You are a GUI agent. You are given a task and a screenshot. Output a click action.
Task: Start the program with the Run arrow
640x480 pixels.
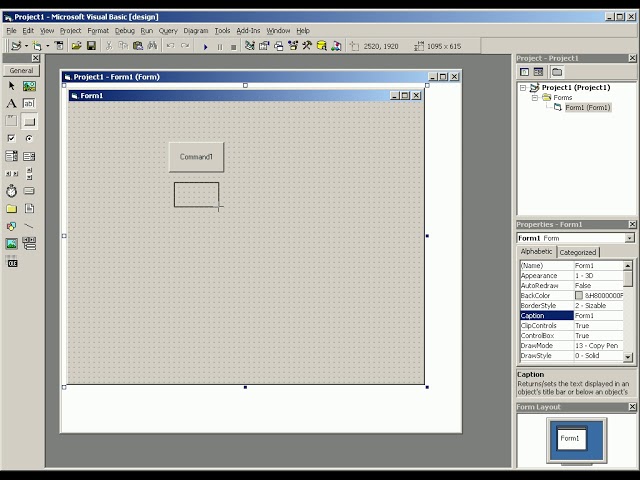click(205, 47)
